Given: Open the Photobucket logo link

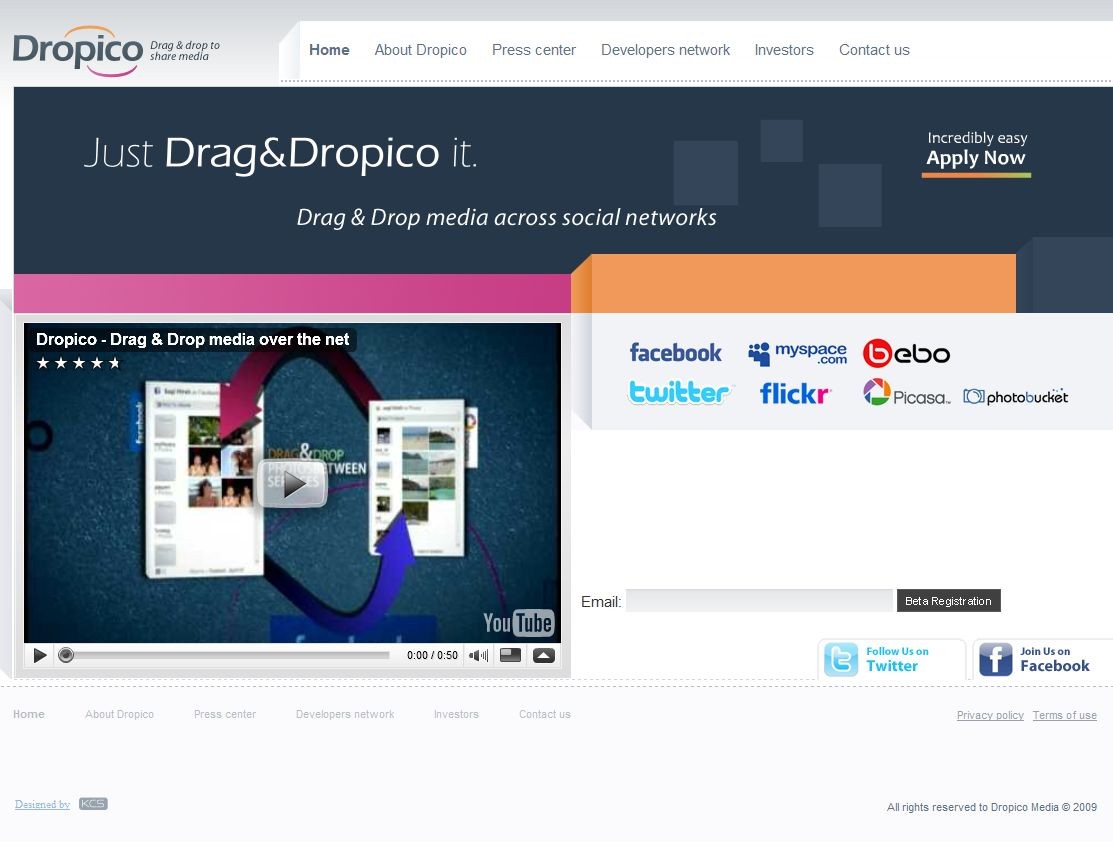Looking at the screenshot, I should click(x=1015, y=396).
